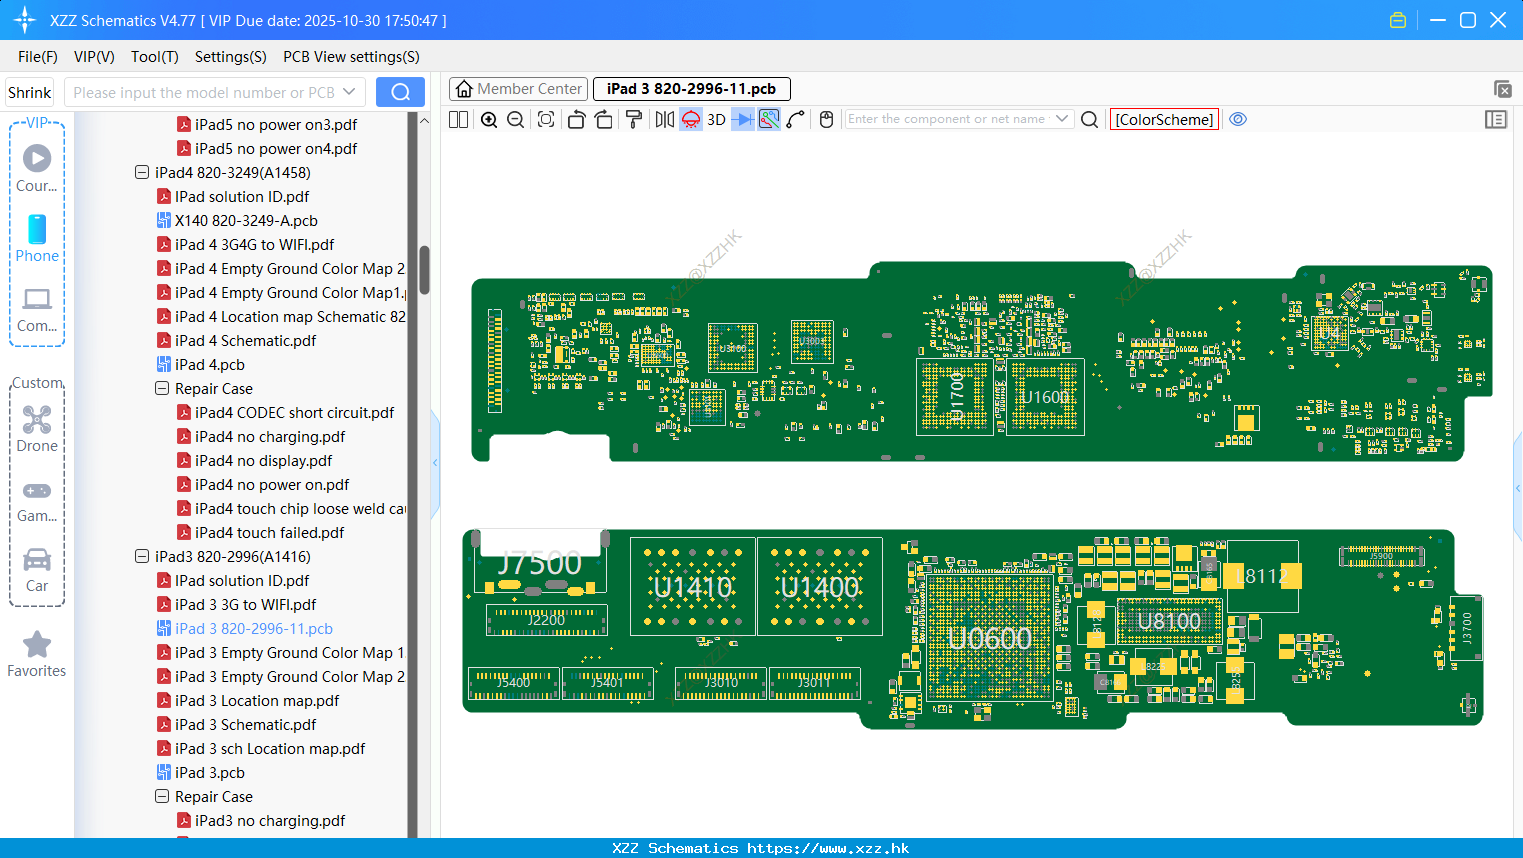
Task: Collapse Repair Case above iPad3 no charging.pdf
Action: tap(162, 796)
